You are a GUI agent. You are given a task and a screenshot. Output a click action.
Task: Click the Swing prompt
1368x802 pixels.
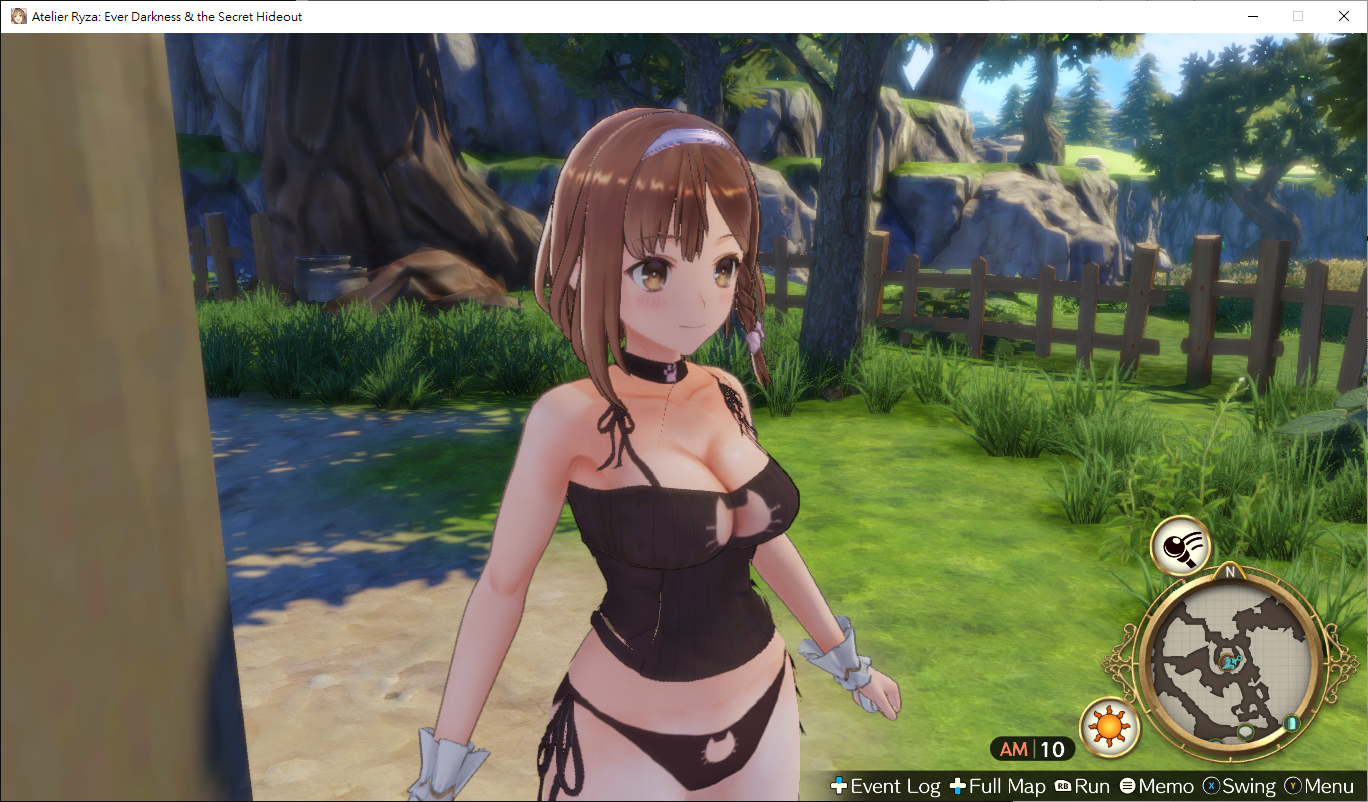click(1239, 787)
